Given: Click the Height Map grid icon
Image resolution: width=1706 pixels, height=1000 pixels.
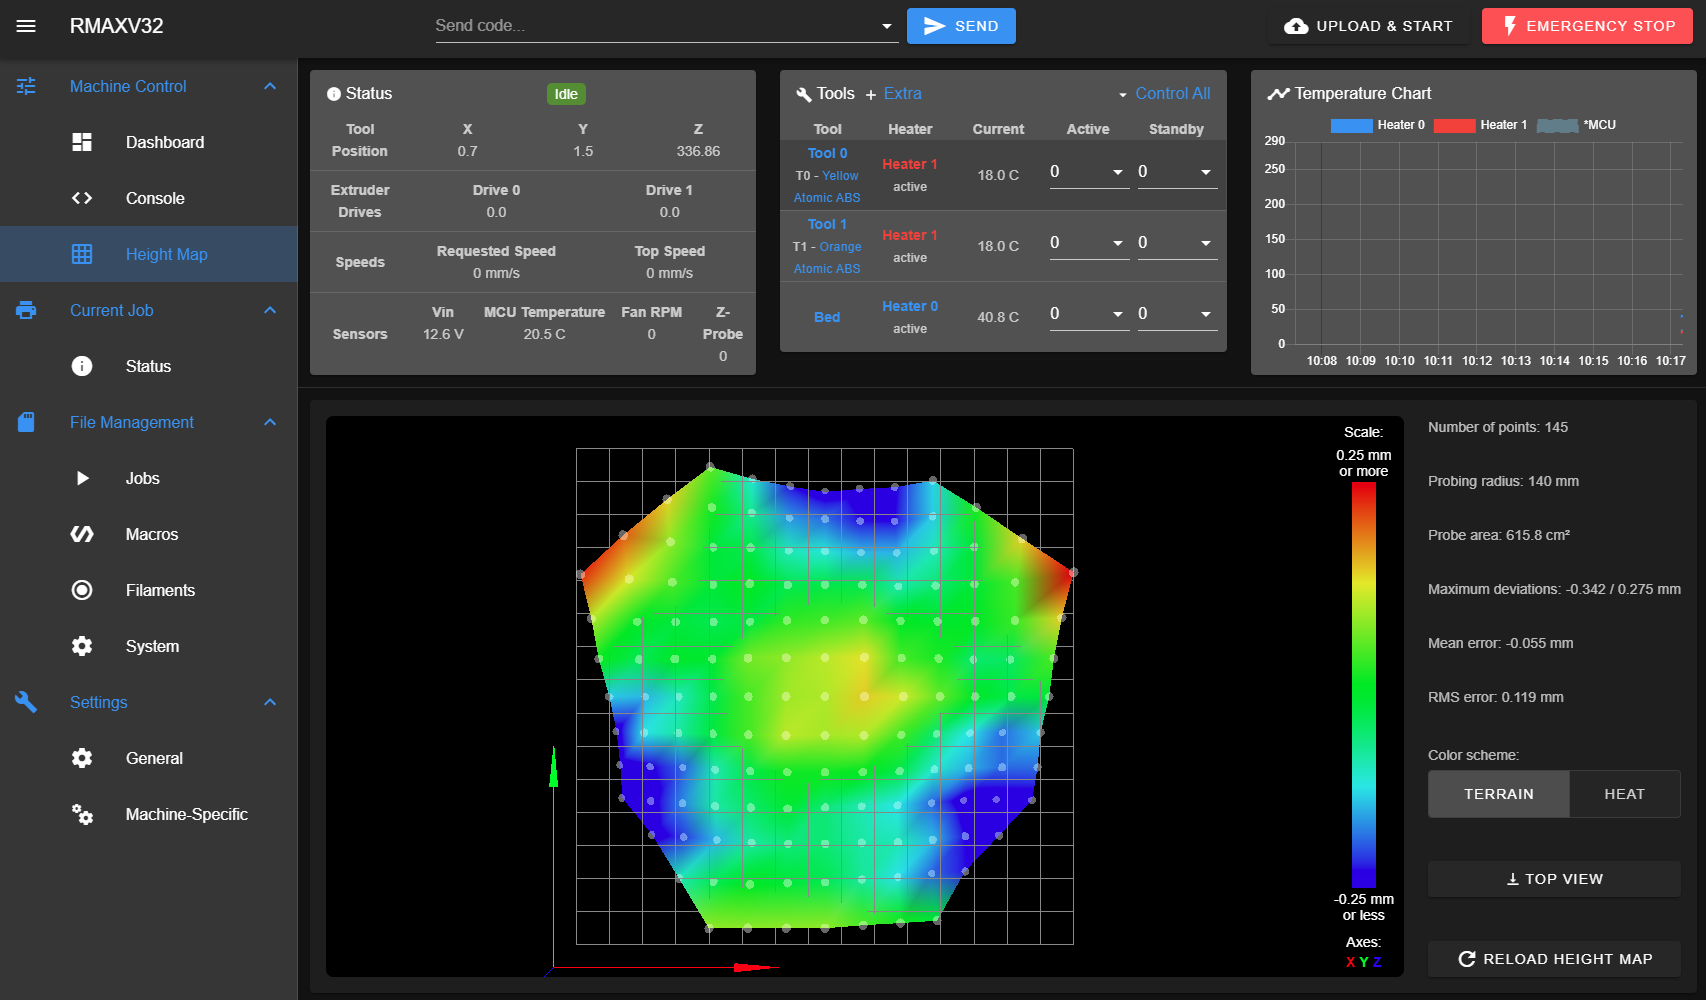Looking at the screenshot, I should pyautogui.click(x=82, y=254).
